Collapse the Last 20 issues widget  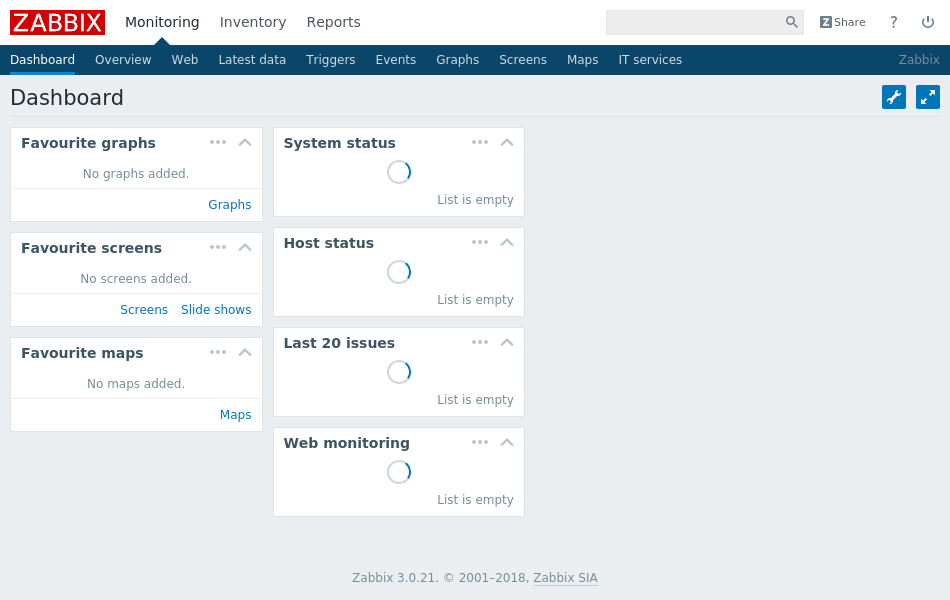click(x=507, y=342)
